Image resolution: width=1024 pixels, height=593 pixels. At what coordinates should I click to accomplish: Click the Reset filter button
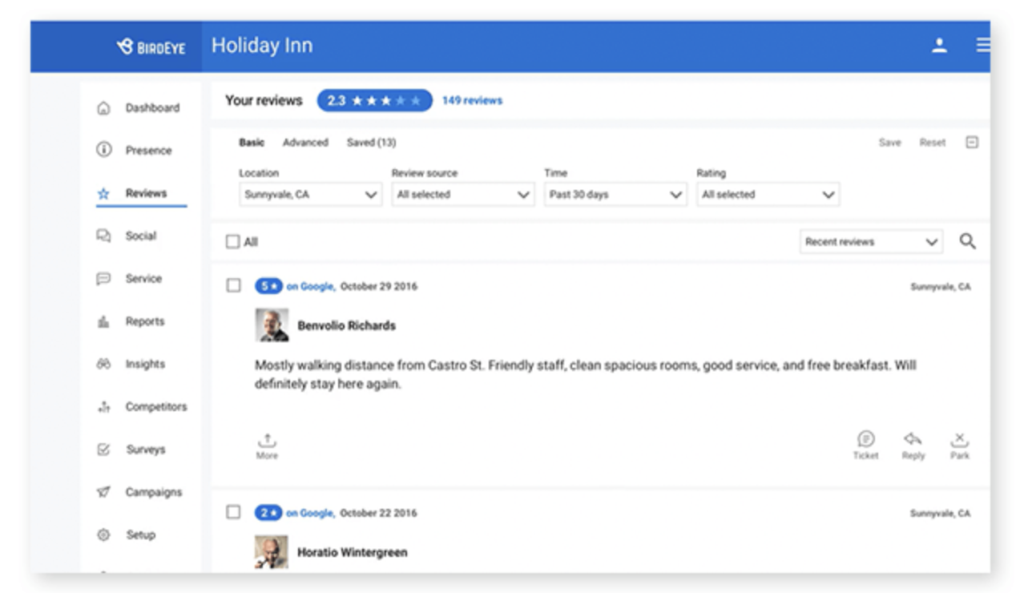[932, 142]
